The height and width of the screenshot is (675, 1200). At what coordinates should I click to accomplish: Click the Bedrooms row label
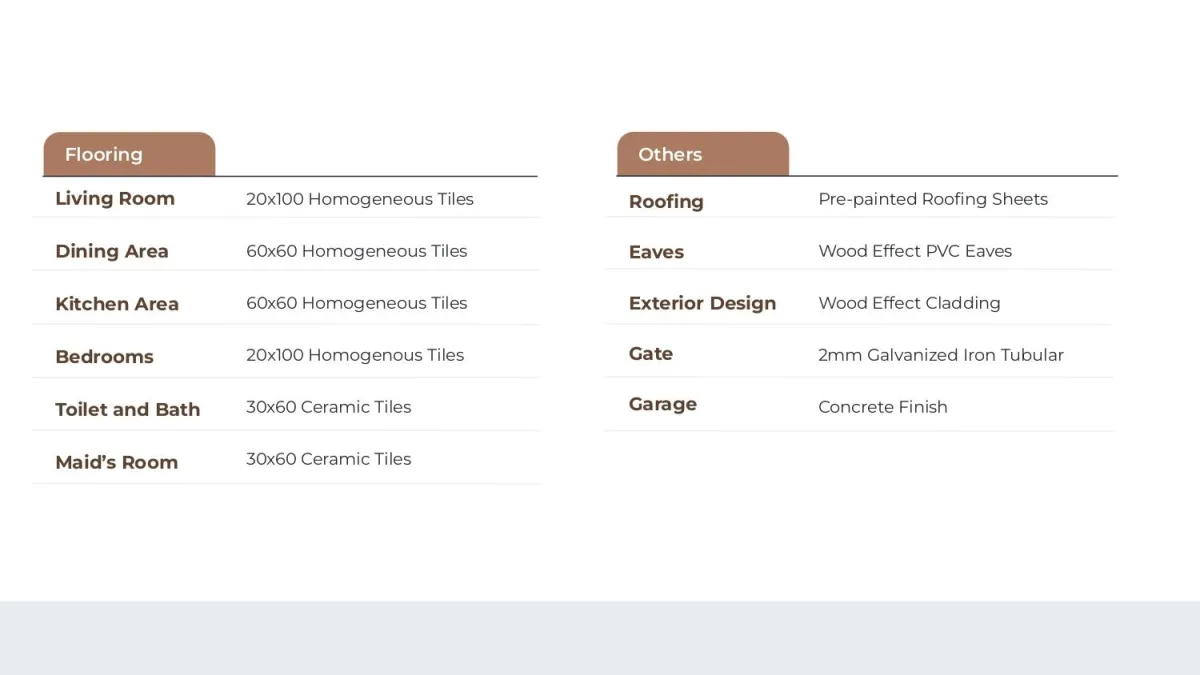point(104,357)
